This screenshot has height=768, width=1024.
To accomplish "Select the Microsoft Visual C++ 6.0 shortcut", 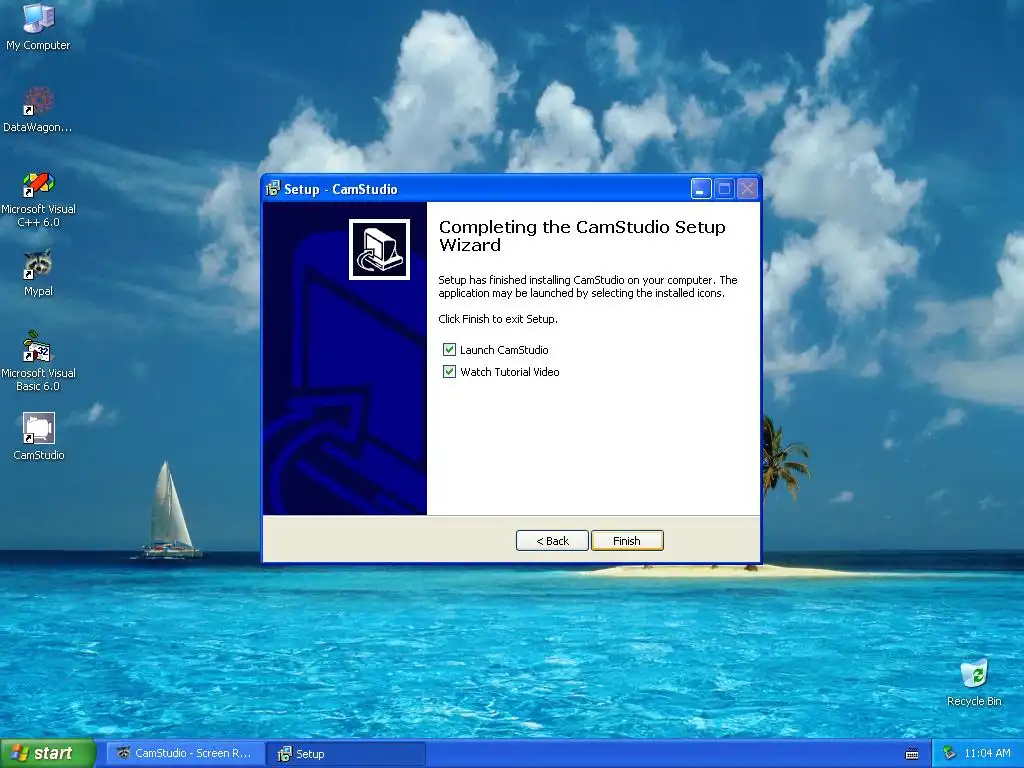I will (38, 199).
